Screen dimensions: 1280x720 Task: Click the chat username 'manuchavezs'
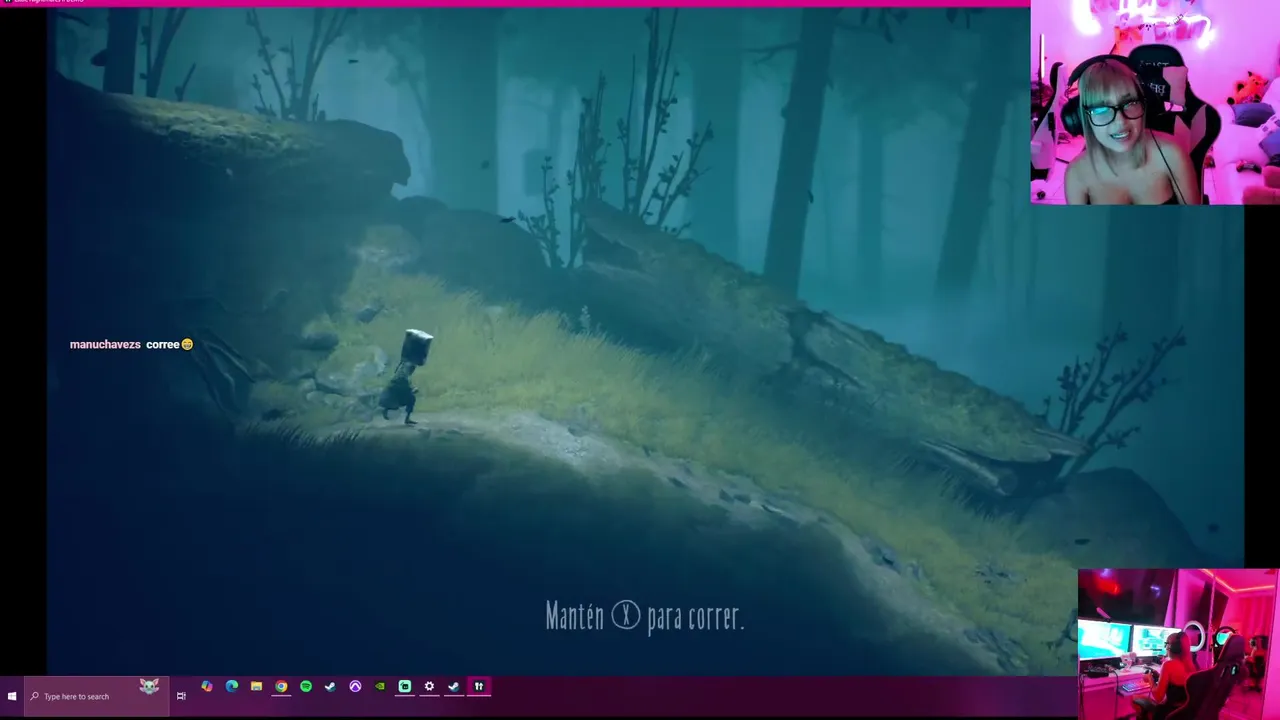tap(105, 344)
